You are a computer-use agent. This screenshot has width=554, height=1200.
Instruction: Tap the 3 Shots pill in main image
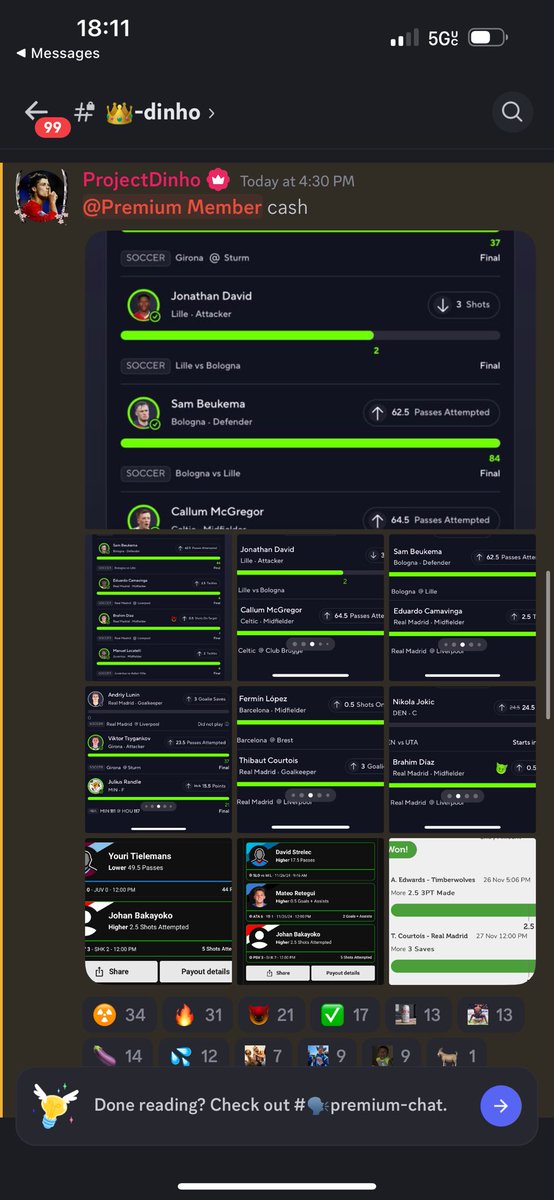point(463,305)
